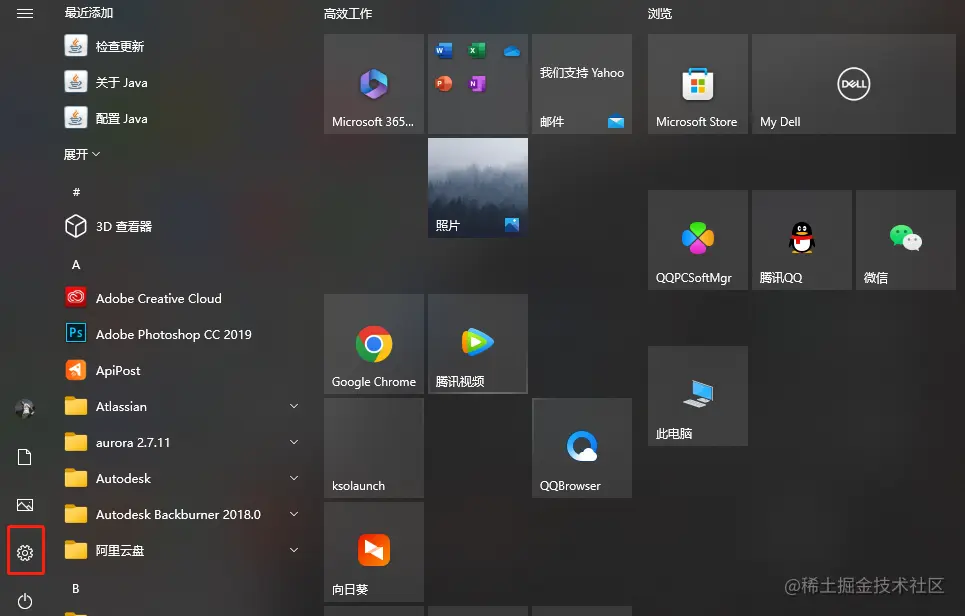Screen dimensions: 965x616
Task: Click the OneDrive icon in Office tile
Action: coord(511,51)
